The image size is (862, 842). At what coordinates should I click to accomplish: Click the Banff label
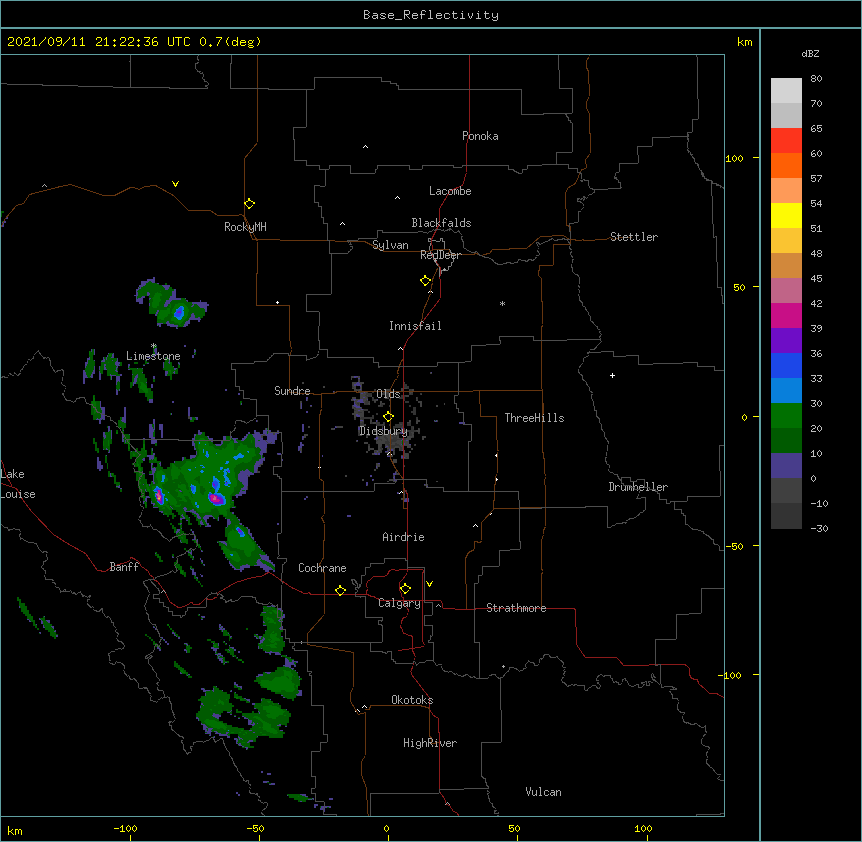124,567
